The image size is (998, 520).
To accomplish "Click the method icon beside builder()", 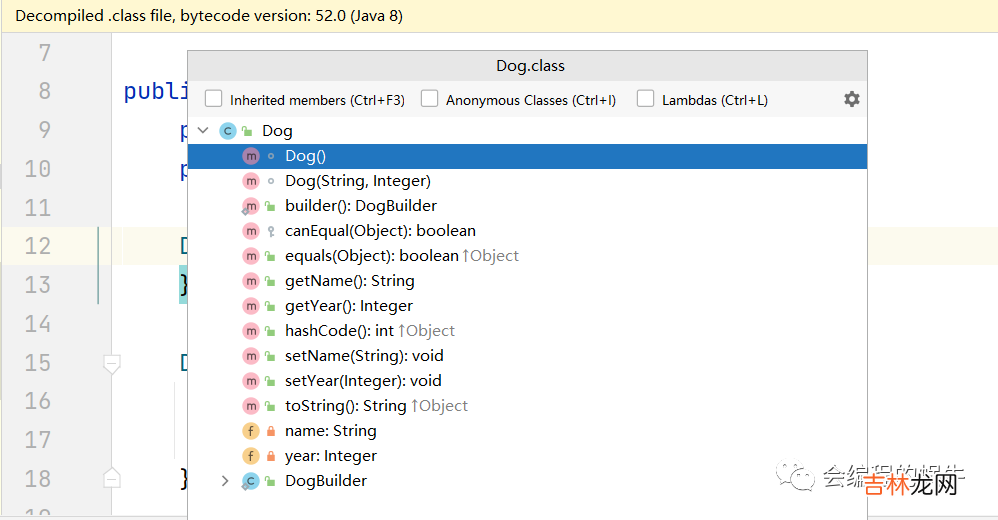I will pos(250,206).
